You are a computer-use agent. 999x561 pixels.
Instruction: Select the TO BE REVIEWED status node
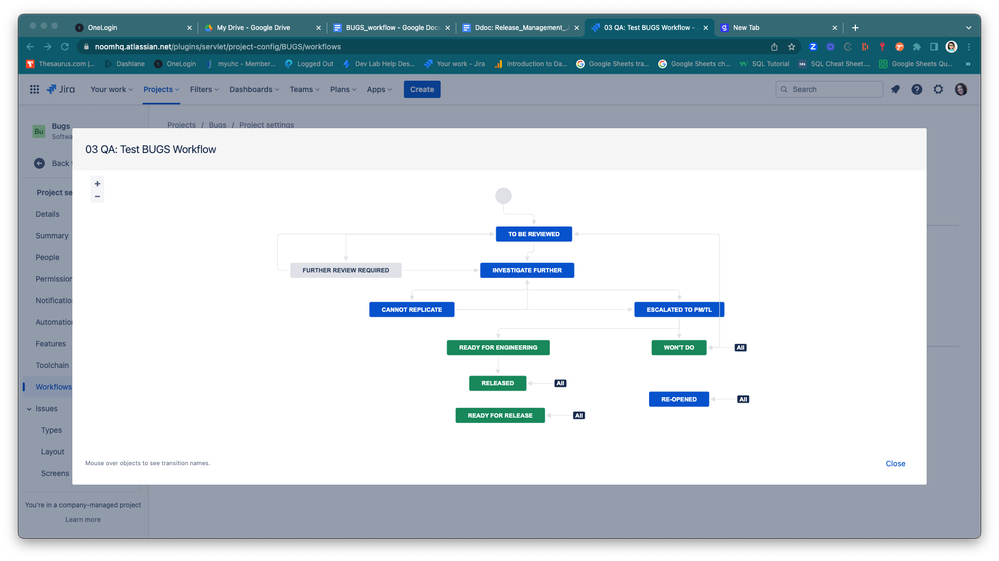pyautogui.click(x=534, y=234)
